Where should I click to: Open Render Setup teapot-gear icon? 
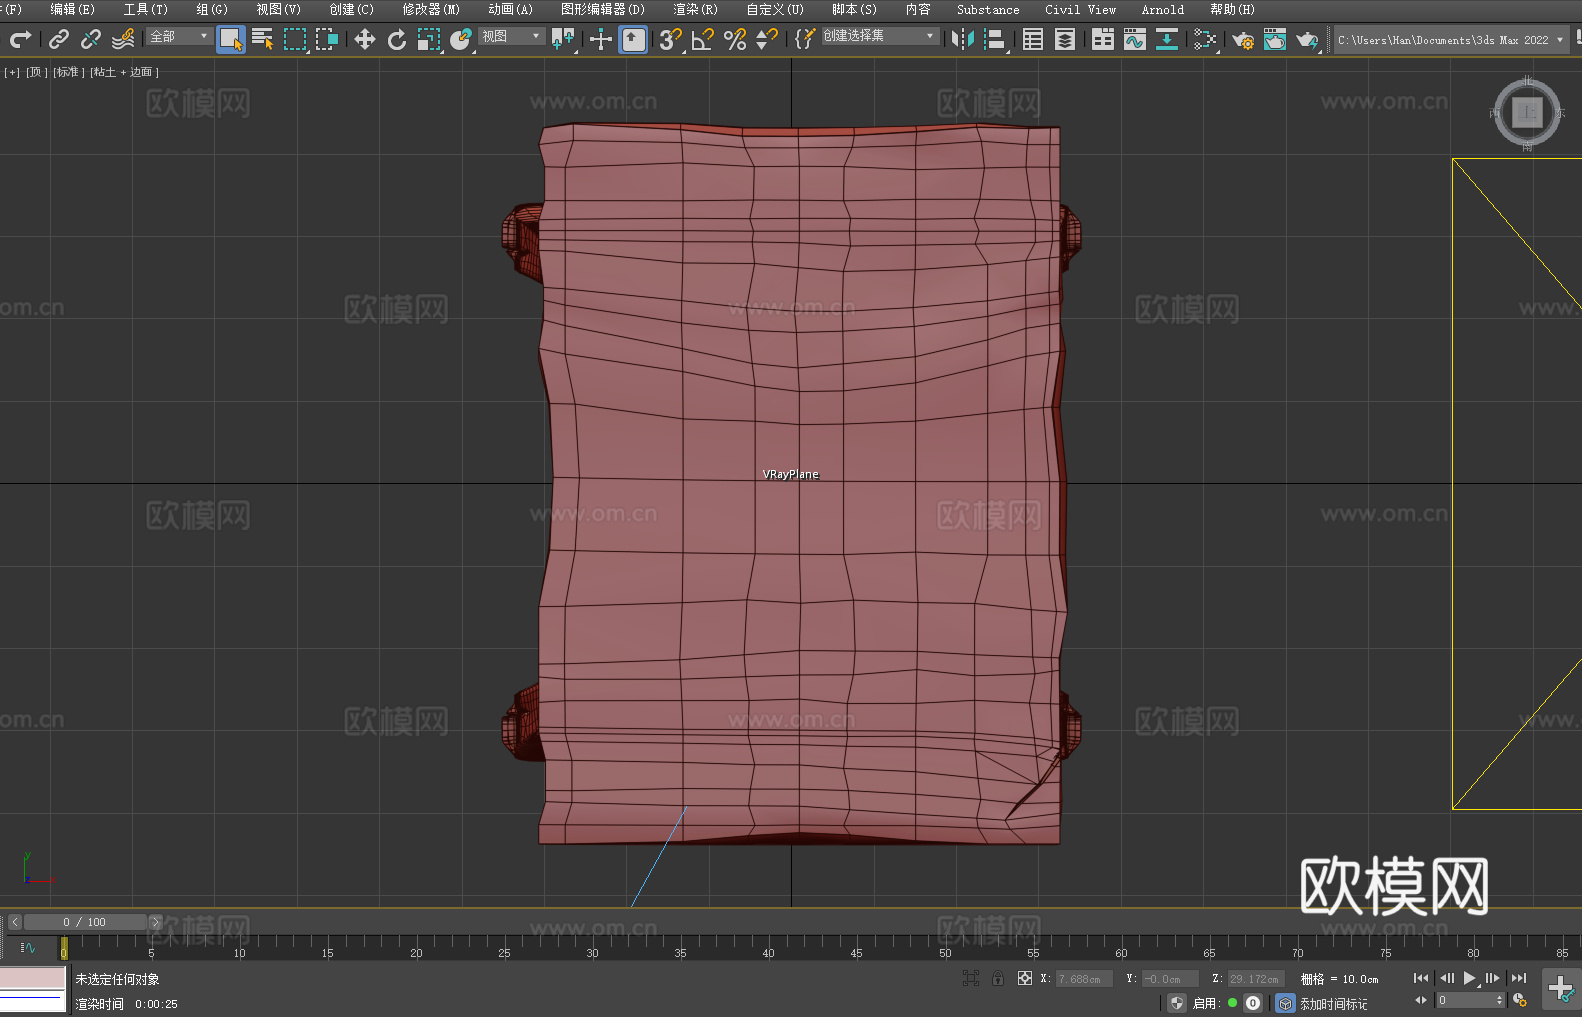[x=1243, y=39]
